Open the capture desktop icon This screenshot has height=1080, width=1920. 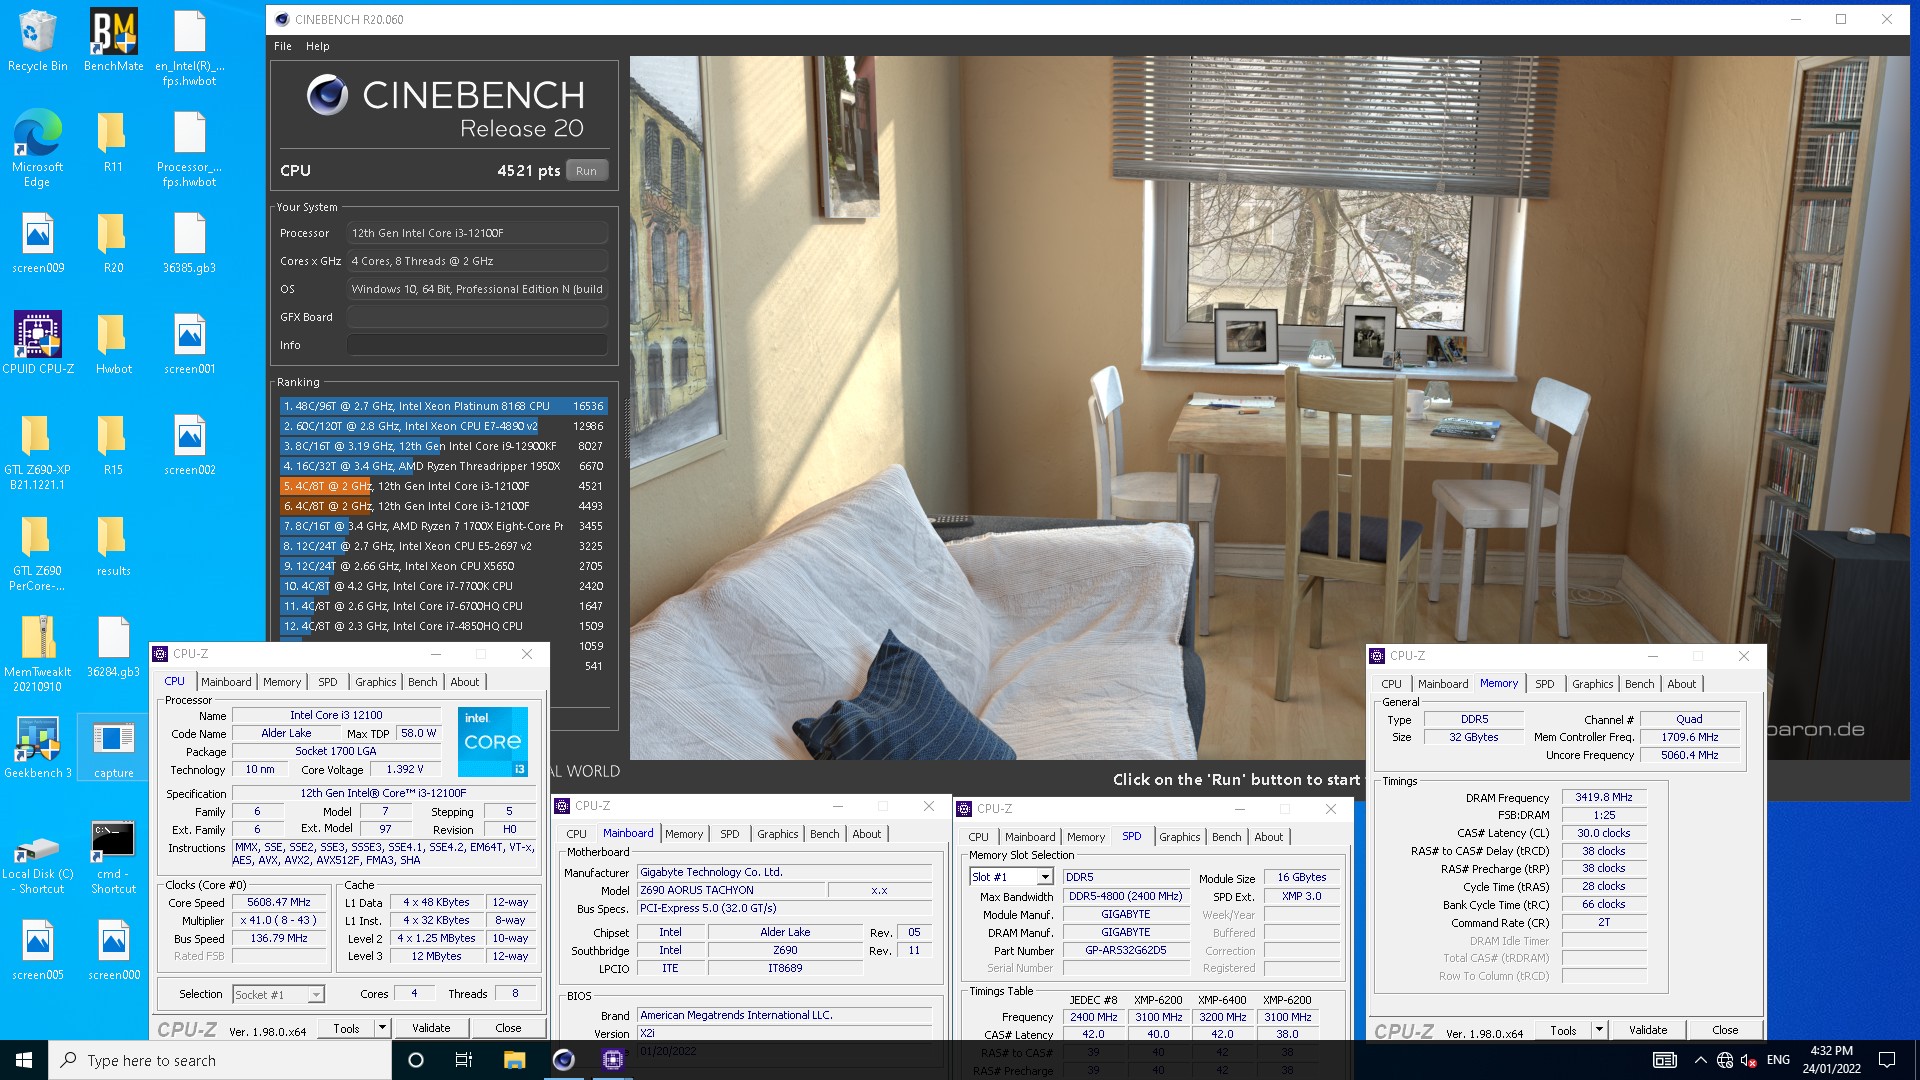point(113,748)
